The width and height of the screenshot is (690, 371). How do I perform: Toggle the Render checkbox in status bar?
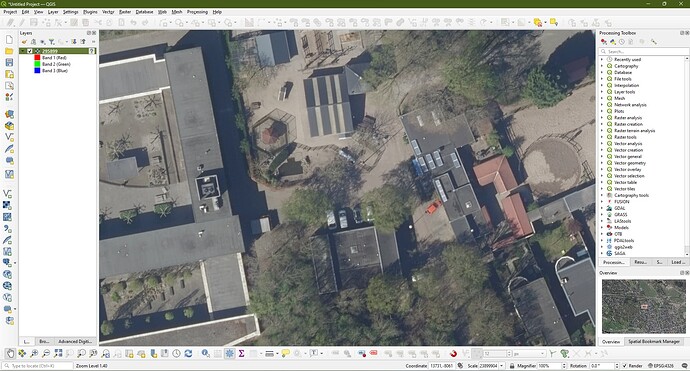(624, 366)
